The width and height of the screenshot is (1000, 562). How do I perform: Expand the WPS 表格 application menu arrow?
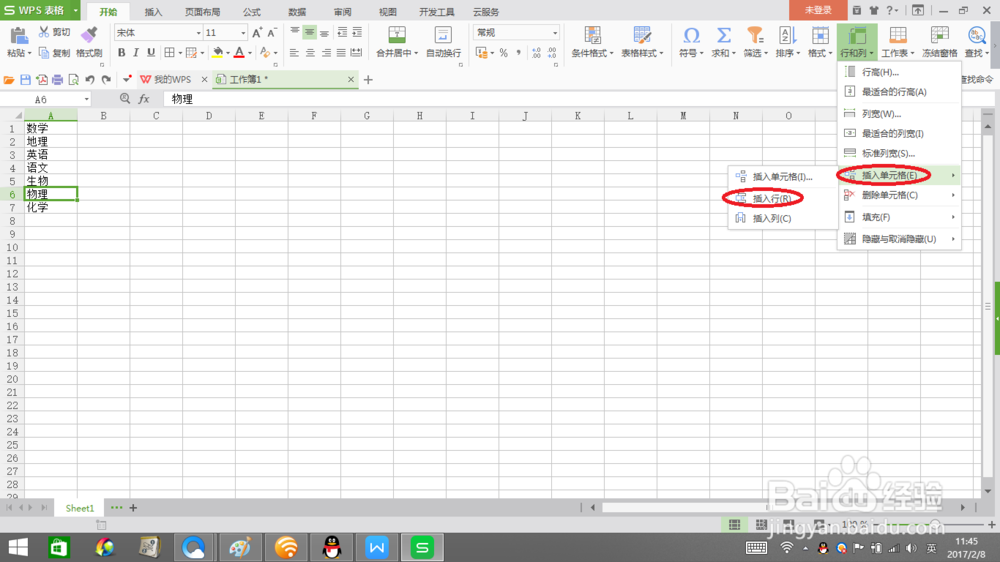[x=76, y=11]
